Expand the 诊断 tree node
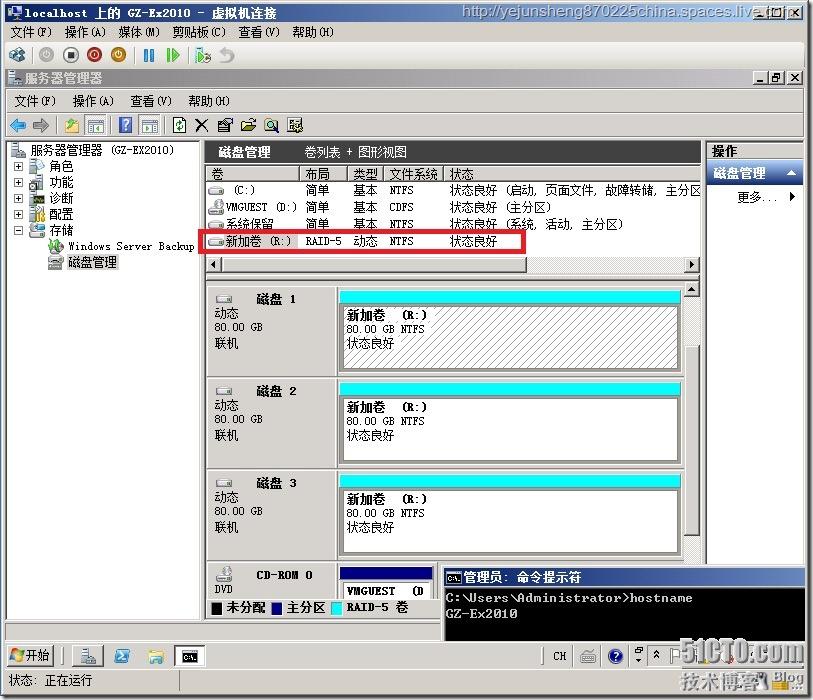The width and height of the screenshot is (813, 700). (18, 199)
